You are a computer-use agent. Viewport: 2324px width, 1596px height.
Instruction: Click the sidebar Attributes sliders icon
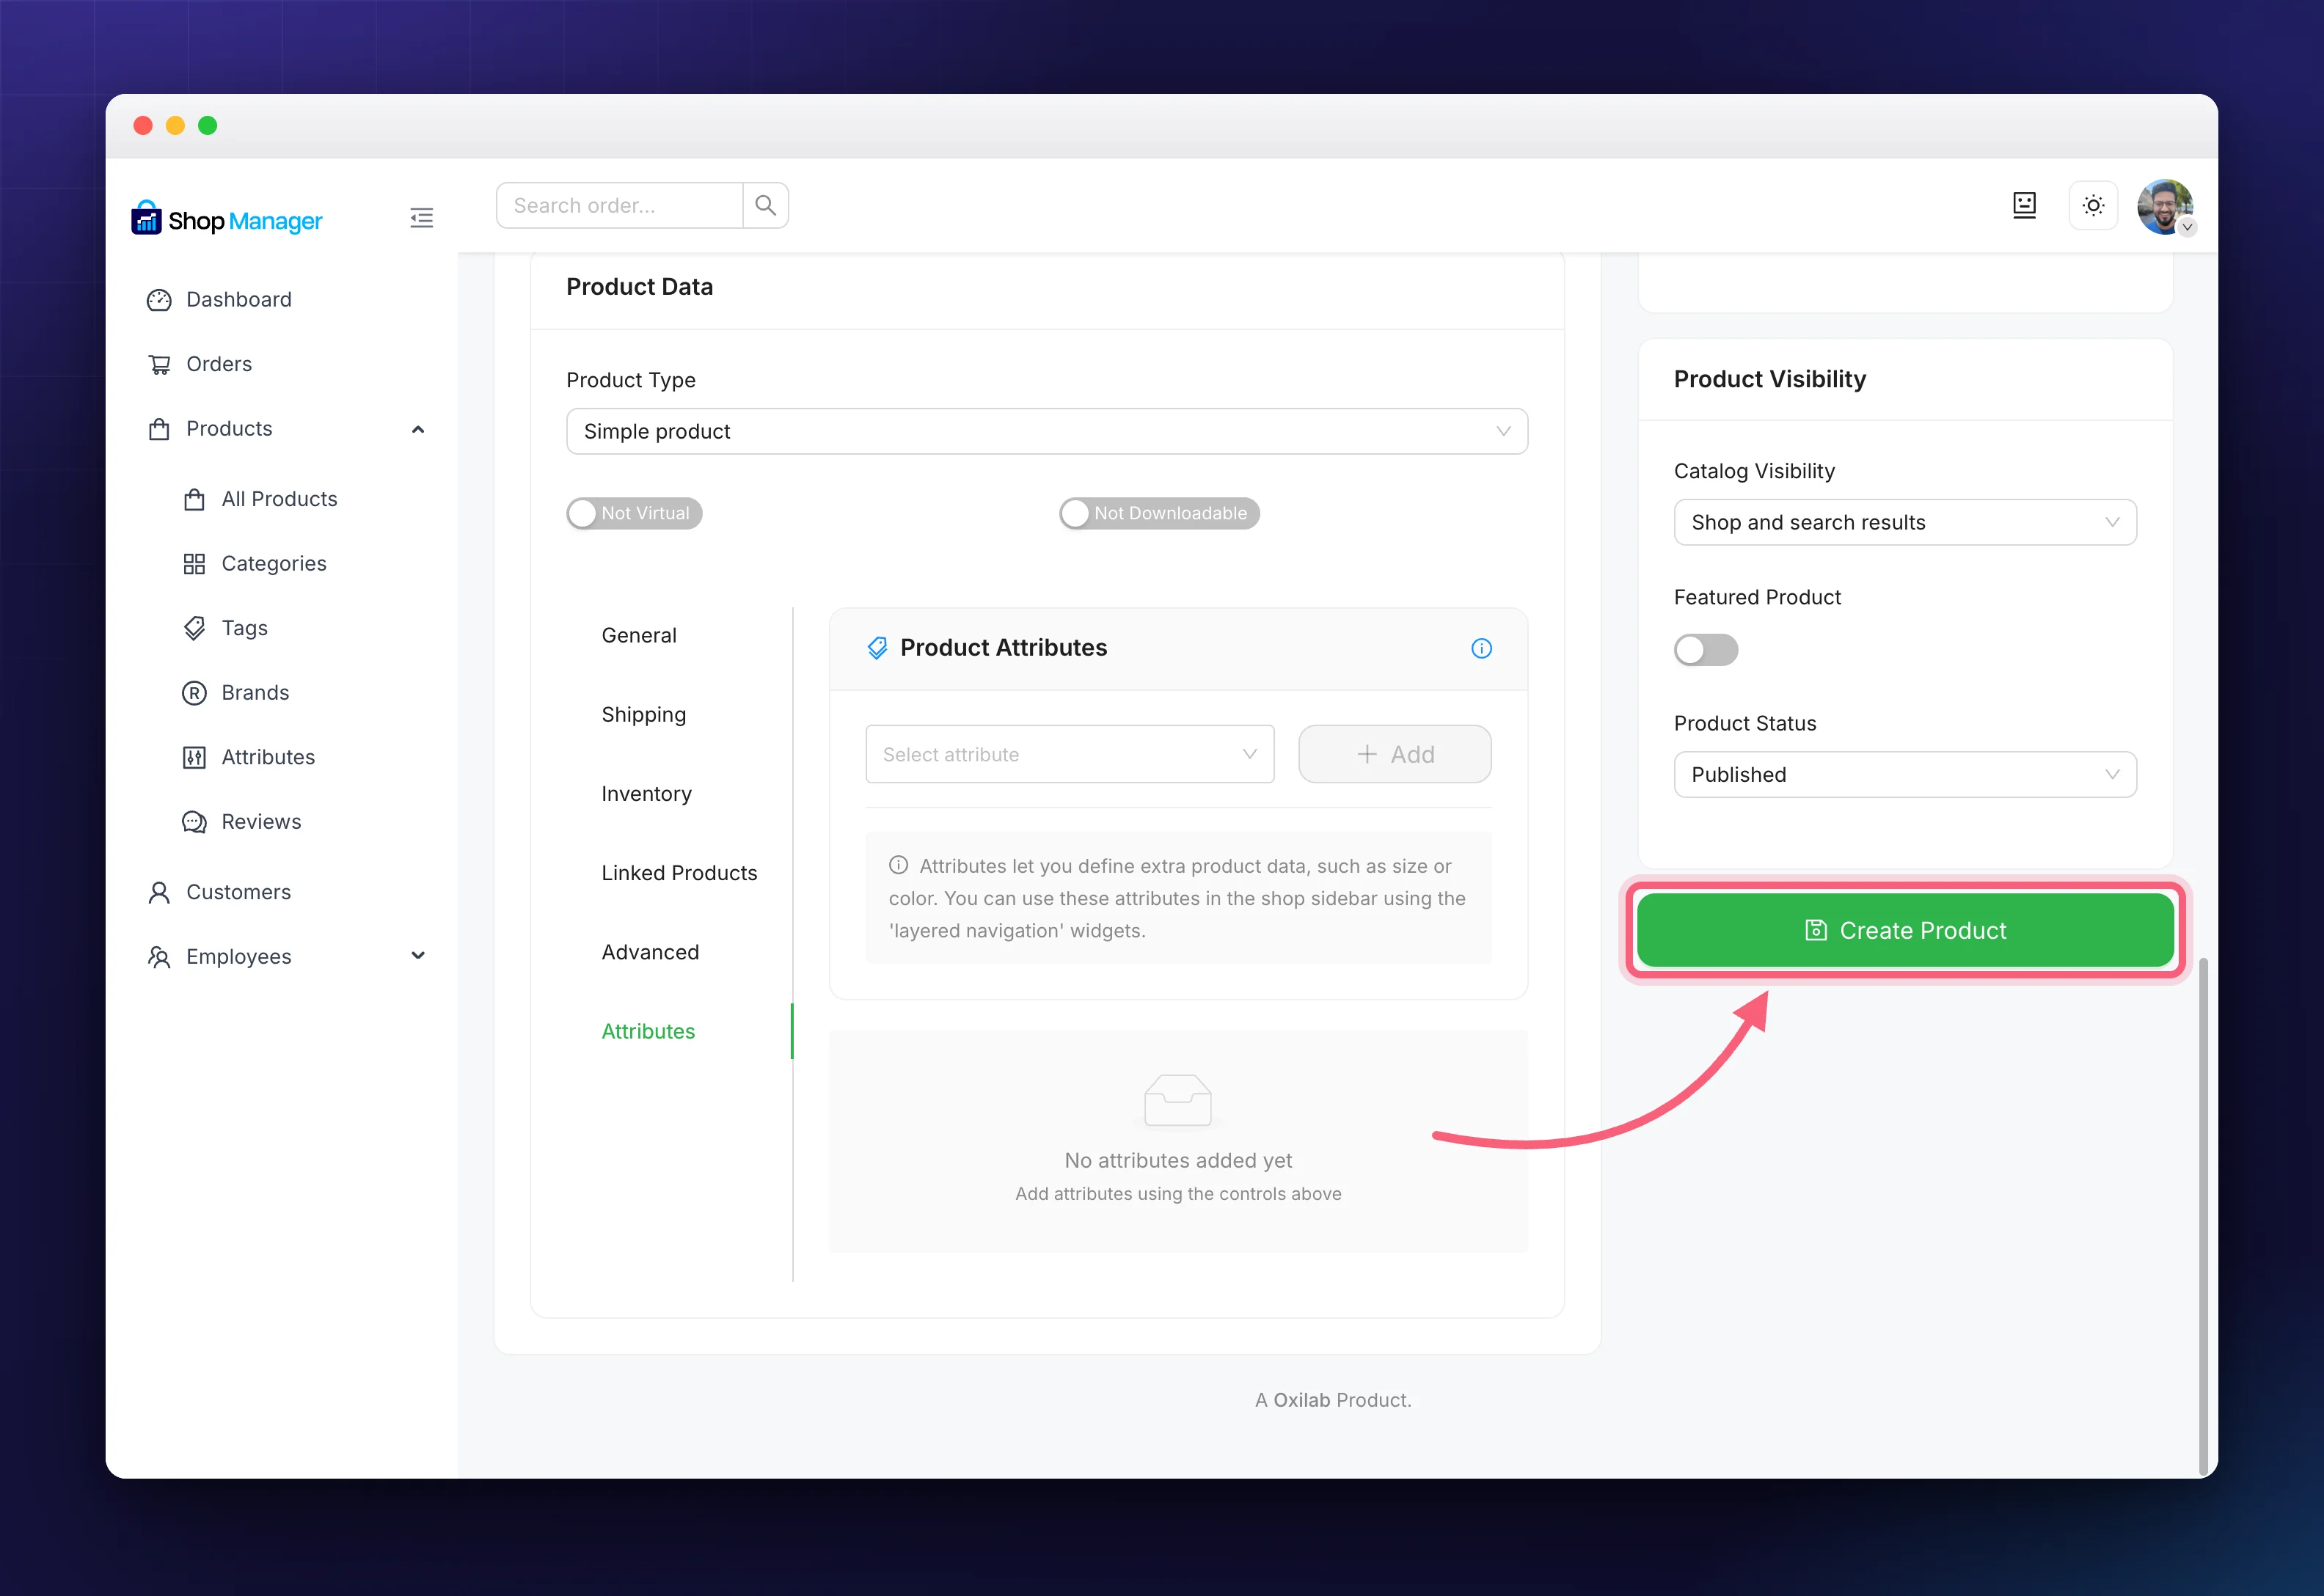pyautogui.click(x=194, y=757)
